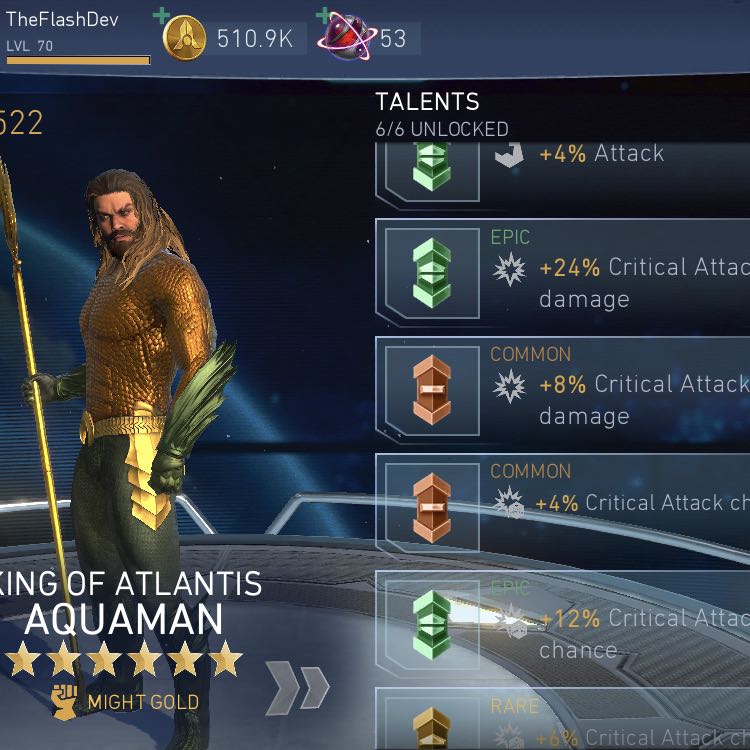750x750 pixels.
Task: Add more gold credits with green plus
Action: 161,15
